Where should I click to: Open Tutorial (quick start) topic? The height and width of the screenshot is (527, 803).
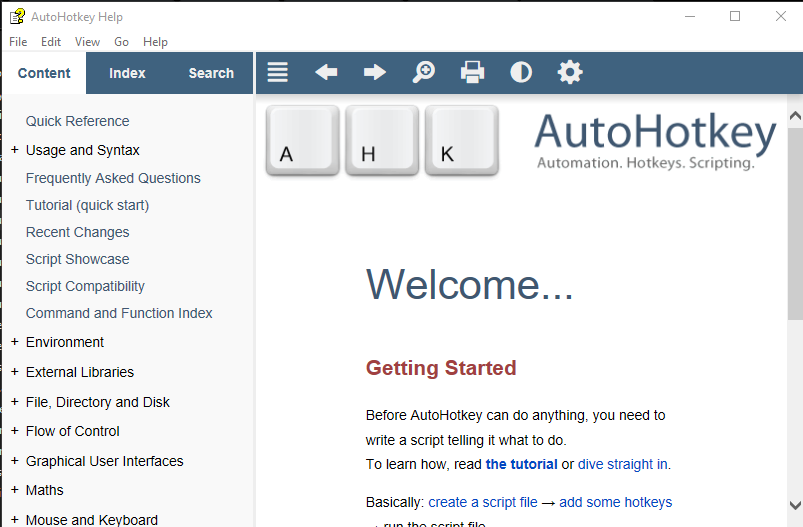(x=88, y=205)
